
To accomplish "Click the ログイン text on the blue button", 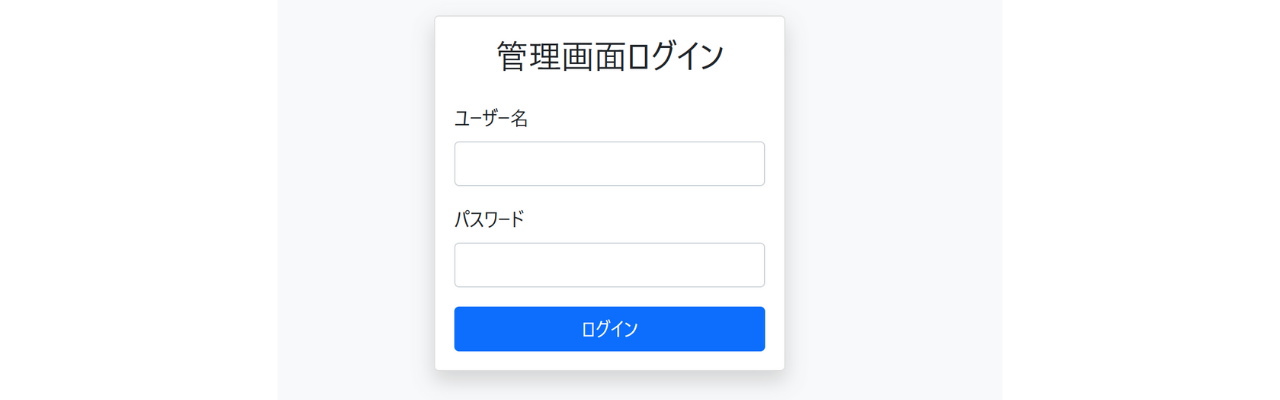I will pyautogui.click(x=609, y=329).
